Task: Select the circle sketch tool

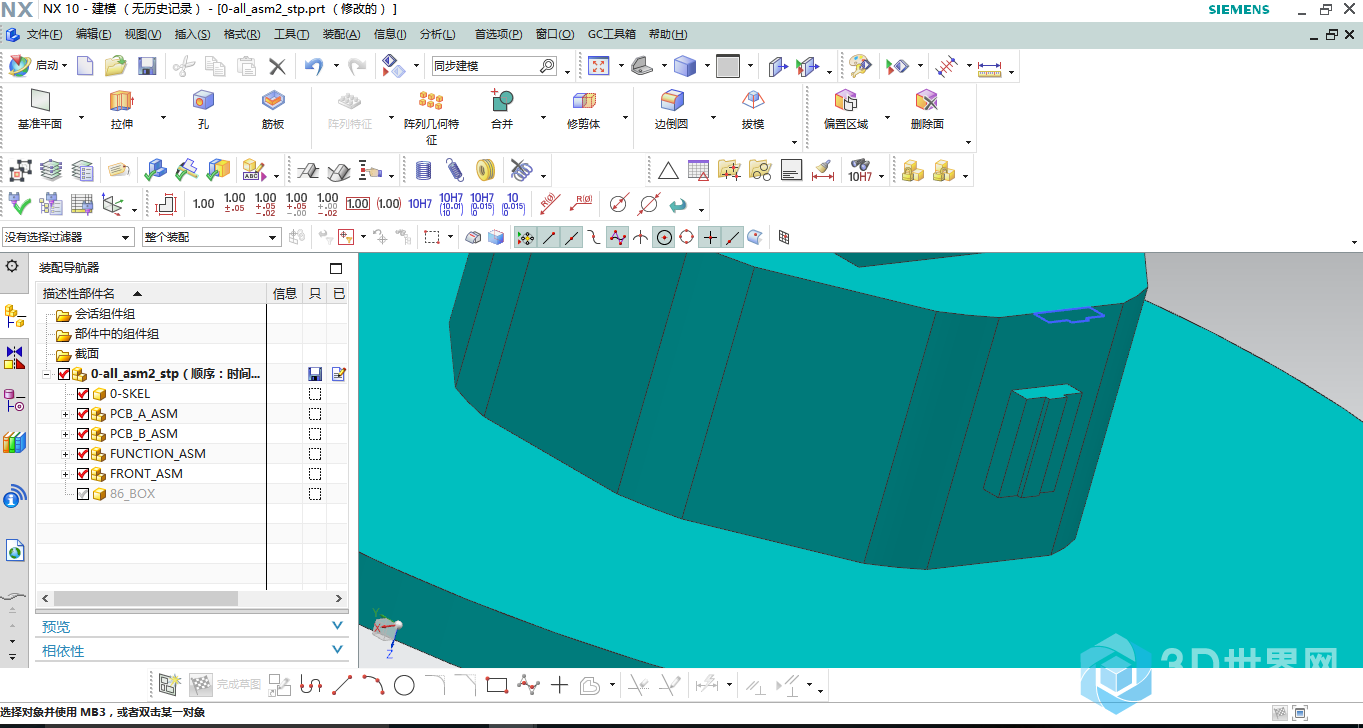Action: tap(404, 685)
